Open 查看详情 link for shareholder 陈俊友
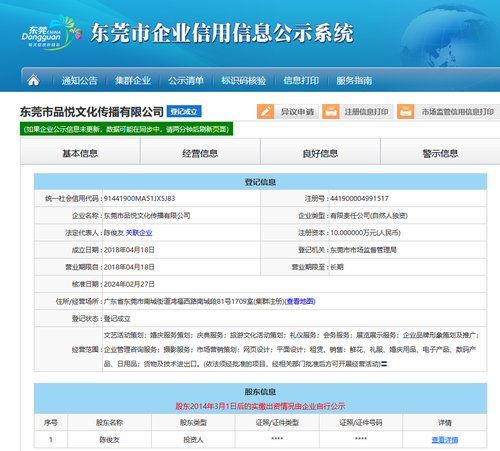Viewport: 500px width, 451px height. (x=445, y=440)
